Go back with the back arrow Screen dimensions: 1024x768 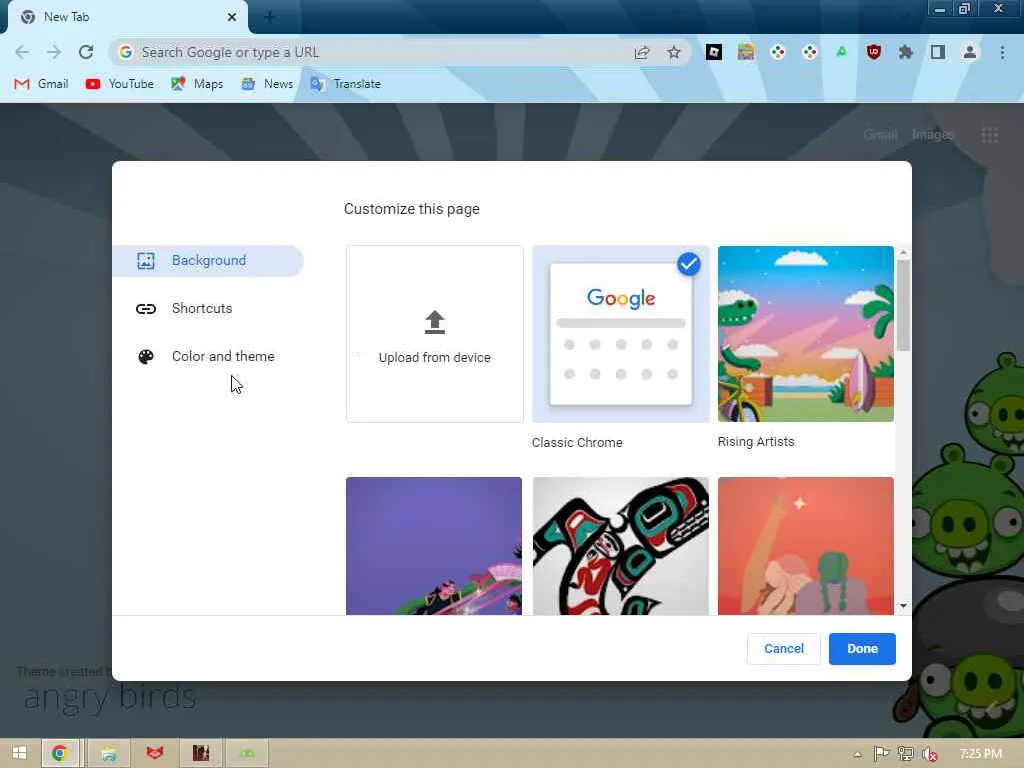click(x=22, y=52)
